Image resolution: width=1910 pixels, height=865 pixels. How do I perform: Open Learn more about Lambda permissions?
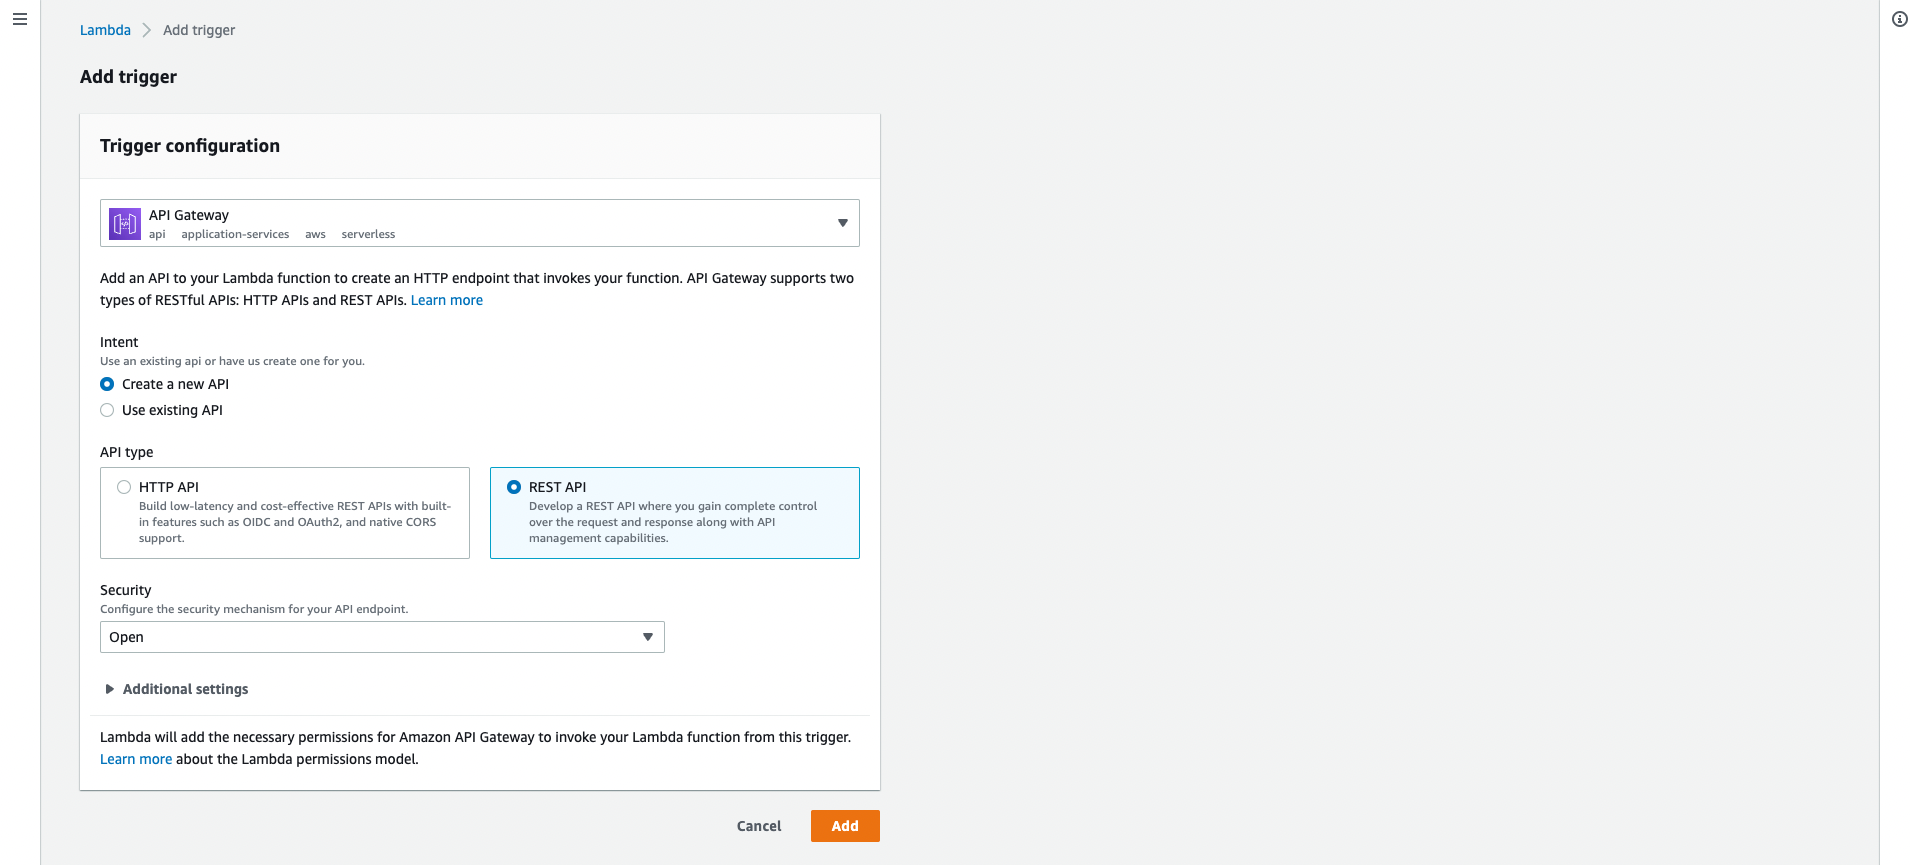[x=136, y=759]
